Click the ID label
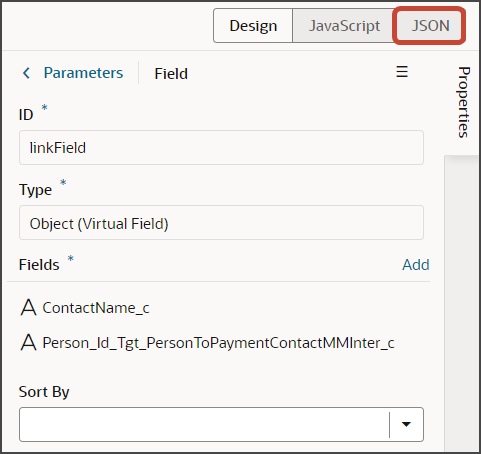The height and width of the screenshot is (454, 481). point(26,115)
